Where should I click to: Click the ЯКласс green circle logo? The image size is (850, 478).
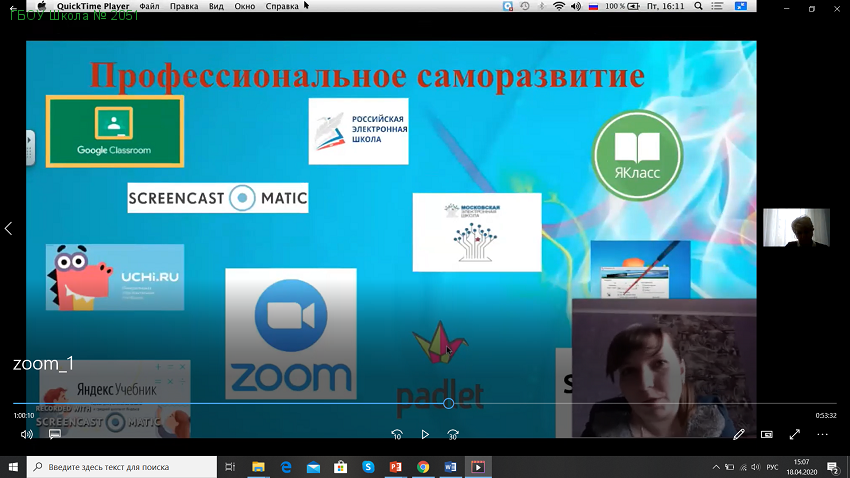(x=638, y=156)
